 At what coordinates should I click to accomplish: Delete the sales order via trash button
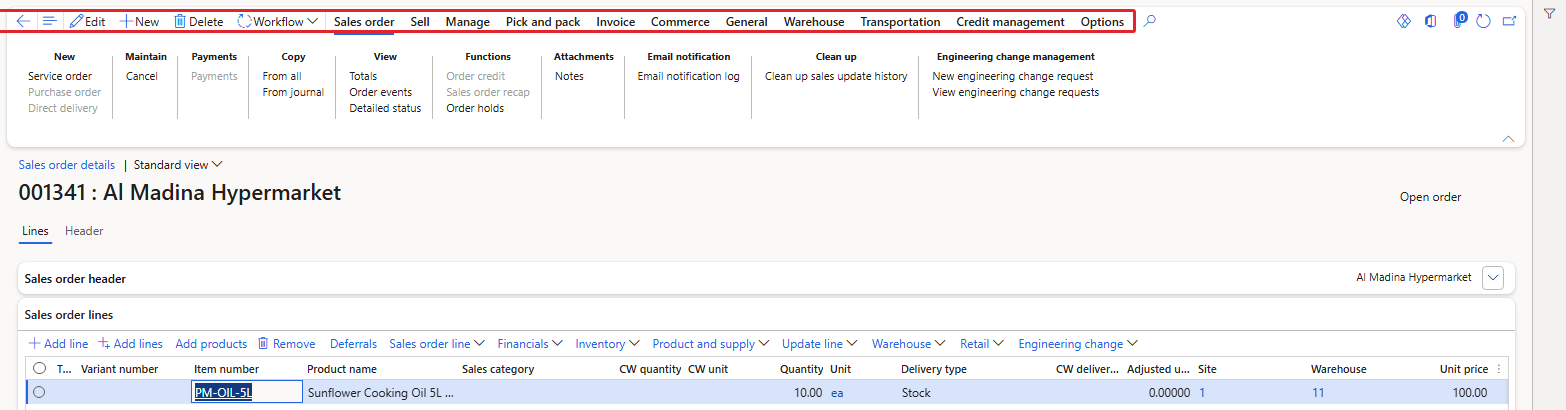point(198,21)
